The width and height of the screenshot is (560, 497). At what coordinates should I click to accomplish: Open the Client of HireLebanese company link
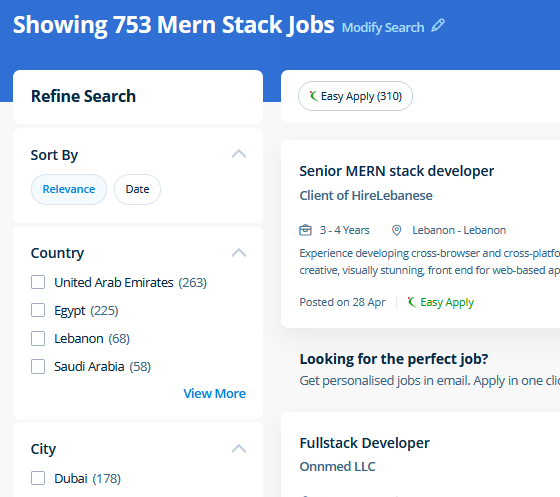[x=366, y=196]
